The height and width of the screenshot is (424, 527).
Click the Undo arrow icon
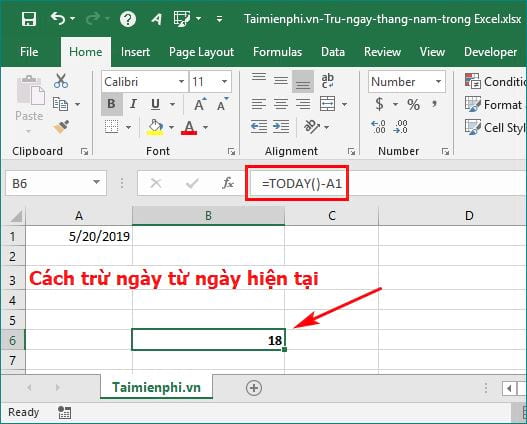58,18
